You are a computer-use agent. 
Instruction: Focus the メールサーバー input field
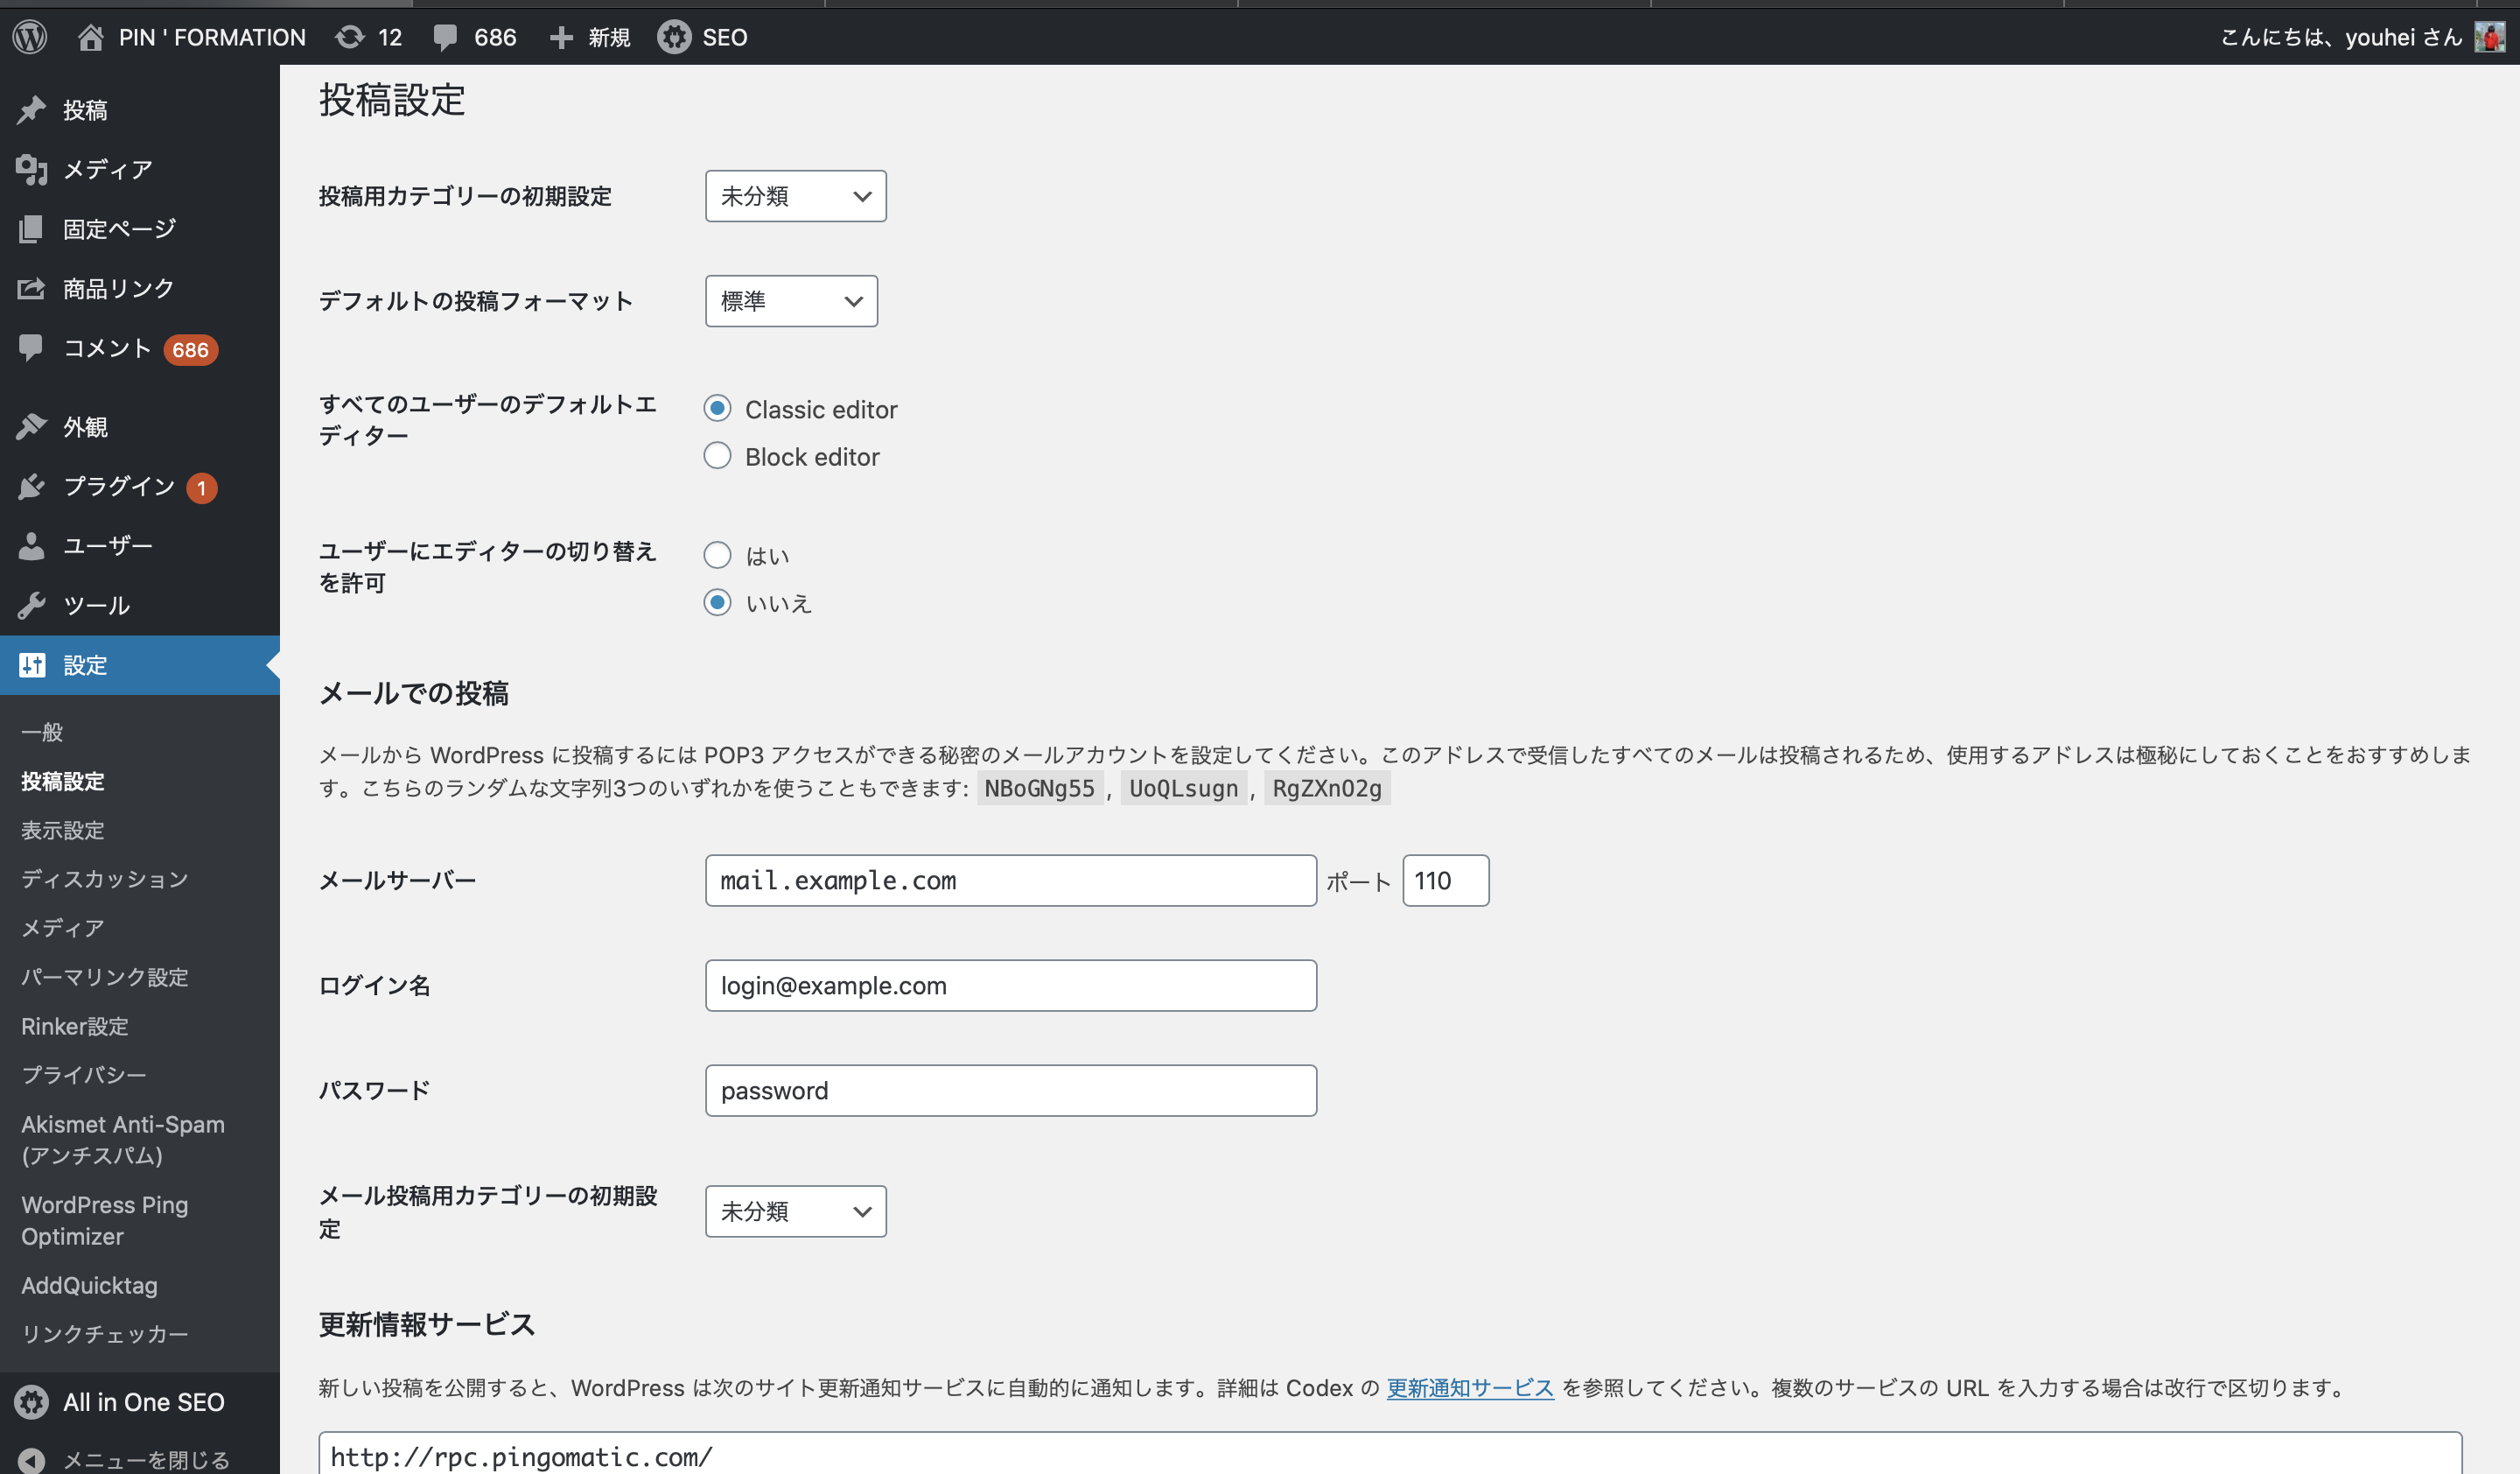1011,881
